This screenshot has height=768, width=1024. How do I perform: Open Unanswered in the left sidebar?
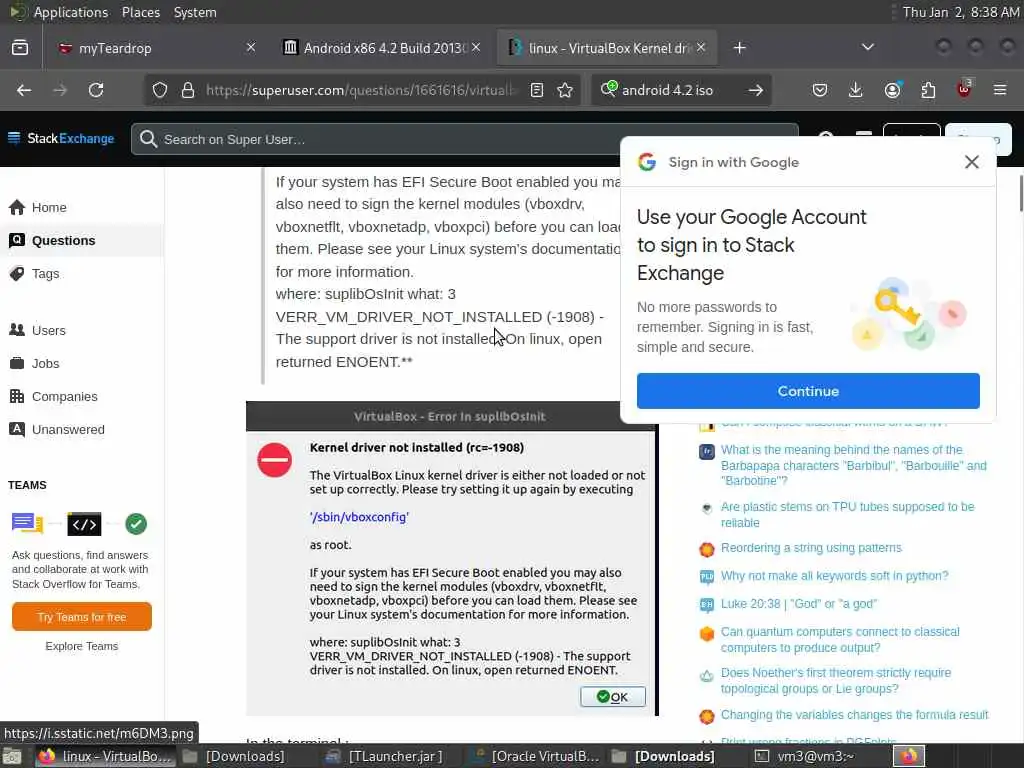(68, 430)
